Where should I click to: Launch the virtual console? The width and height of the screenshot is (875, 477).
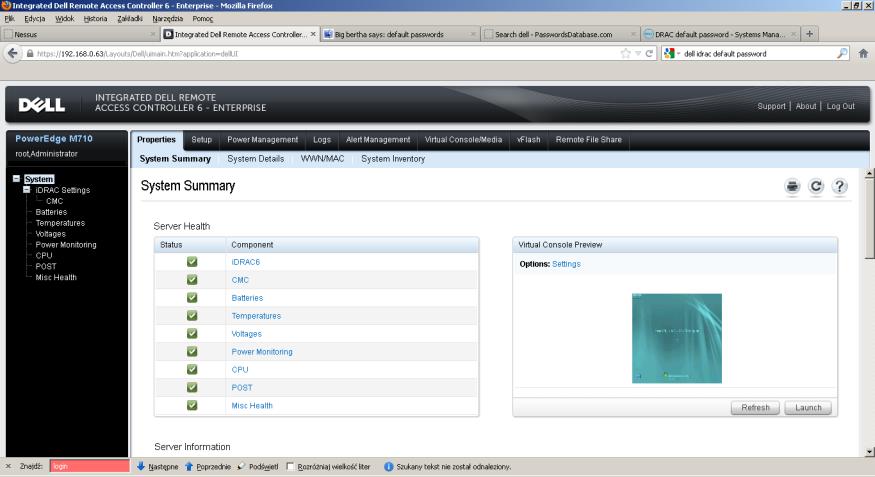point(808,408)
